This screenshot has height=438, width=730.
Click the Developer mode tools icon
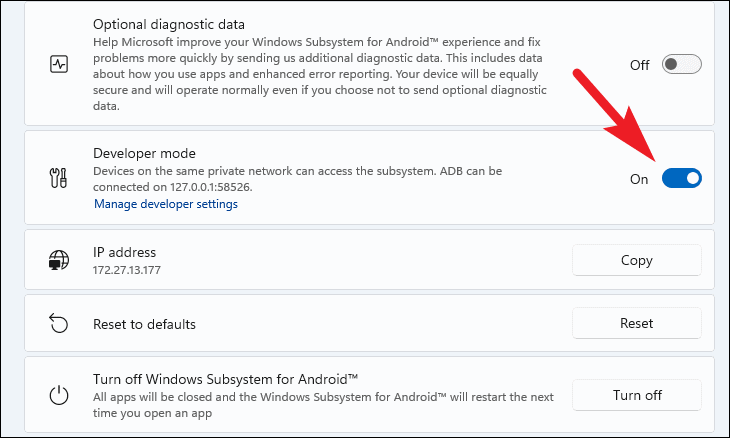58,179
